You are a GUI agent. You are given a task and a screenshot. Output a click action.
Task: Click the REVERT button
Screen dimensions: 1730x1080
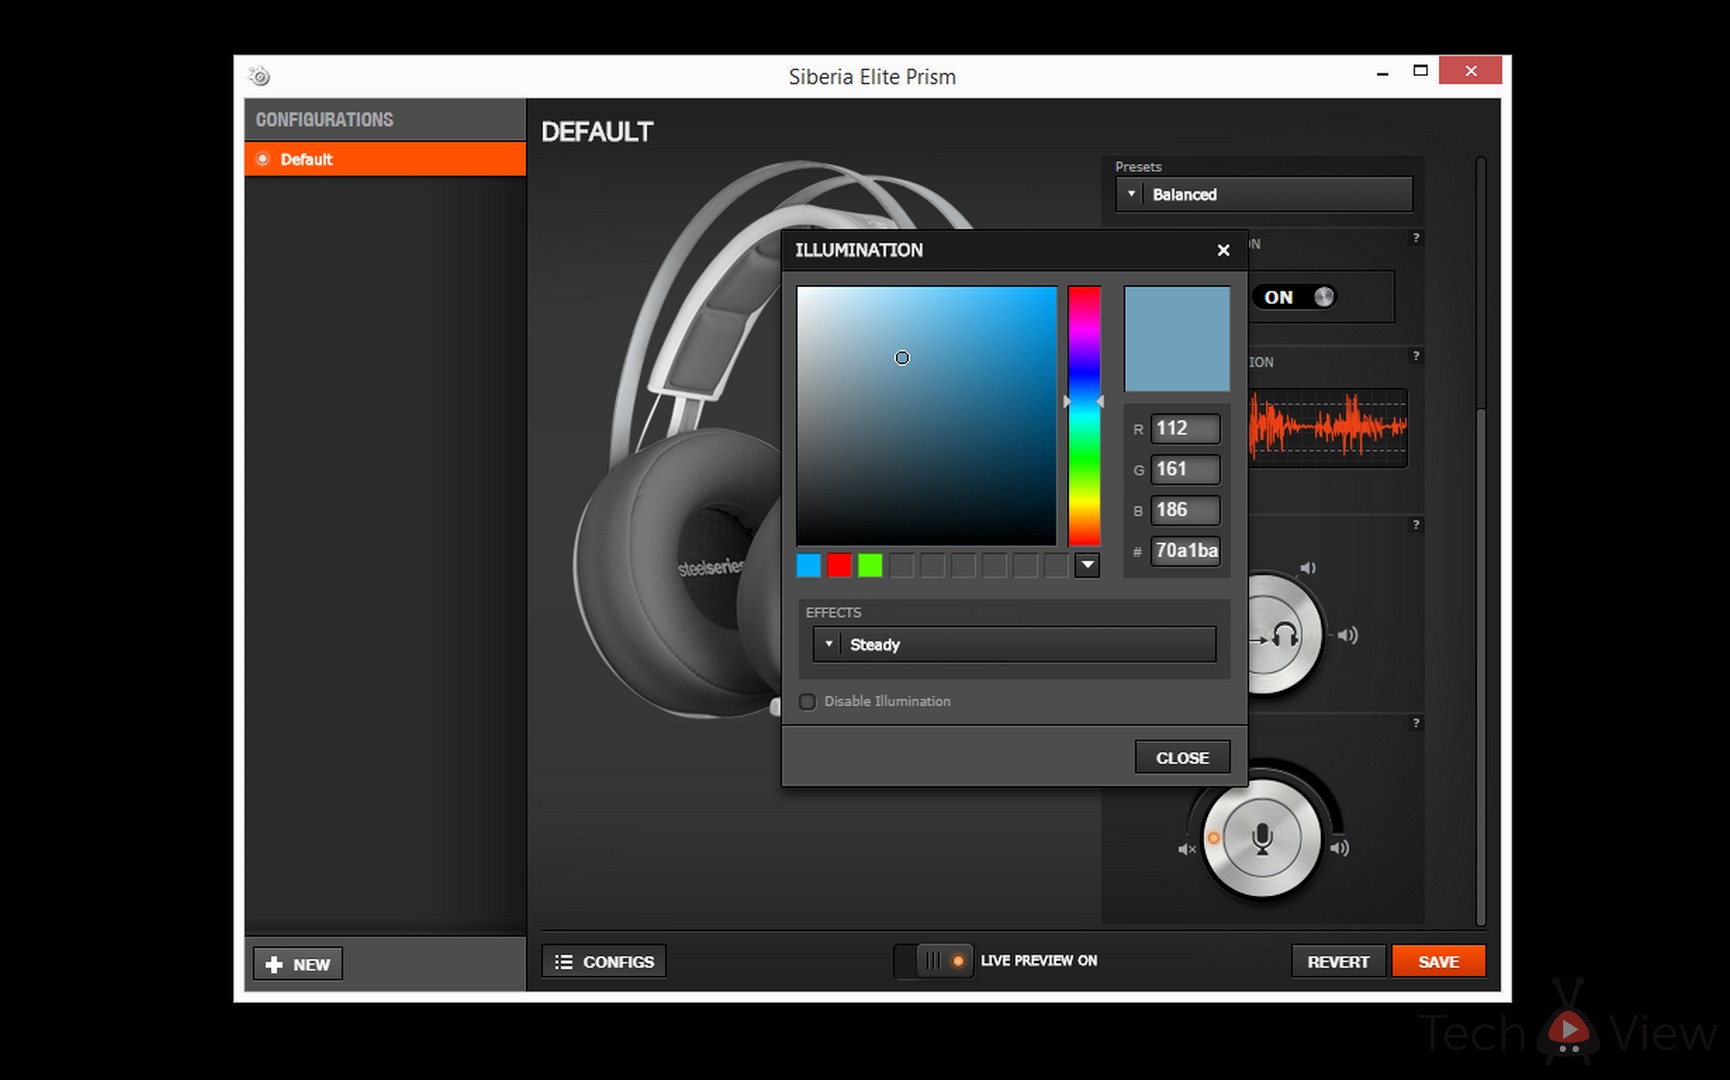coord(1338,961)
